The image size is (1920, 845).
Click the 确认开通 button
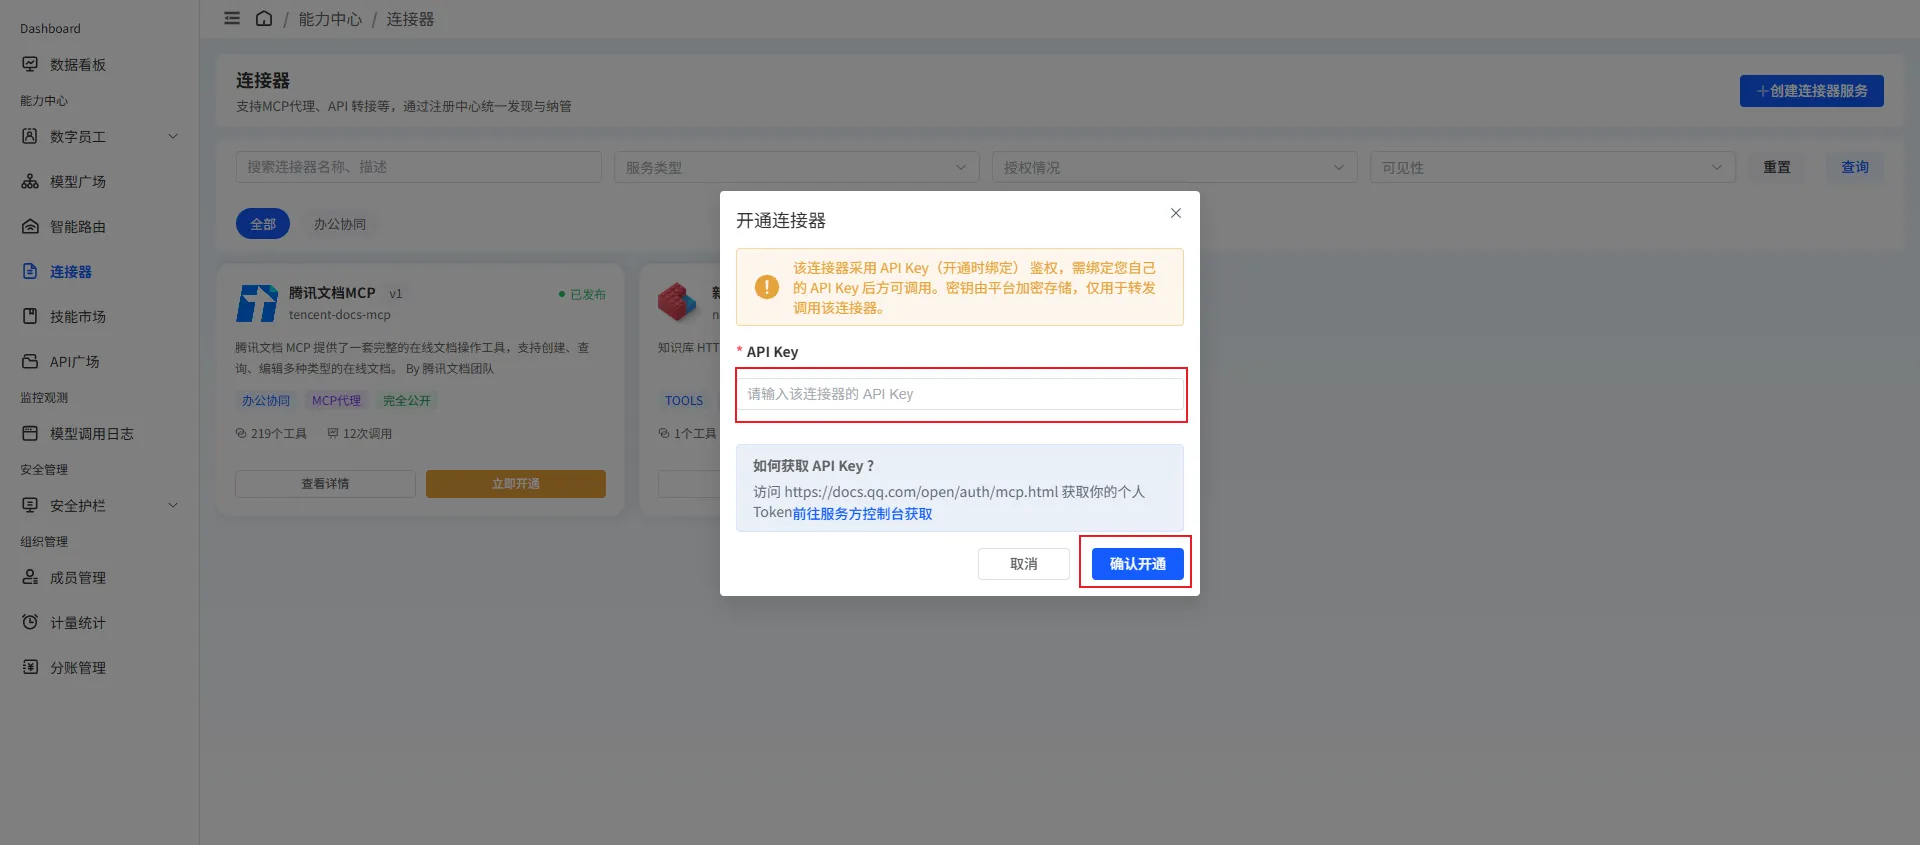coord(1138,564)
